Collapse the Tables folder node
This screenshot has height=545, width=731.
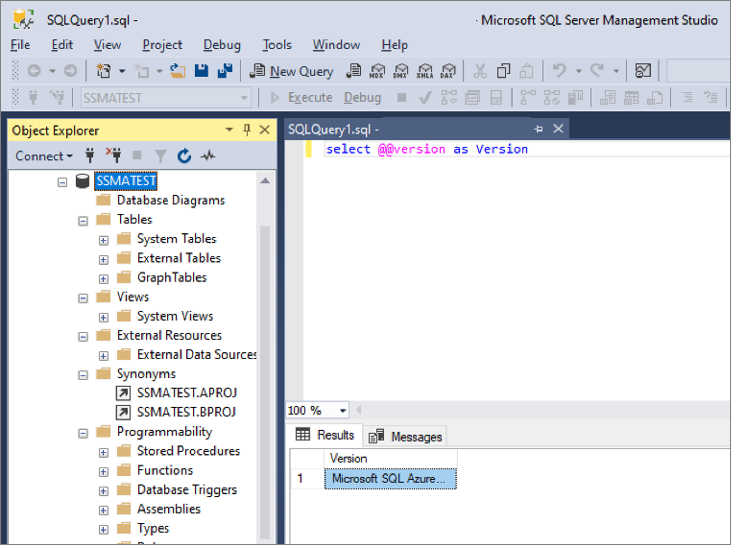[x=84, y=220]
